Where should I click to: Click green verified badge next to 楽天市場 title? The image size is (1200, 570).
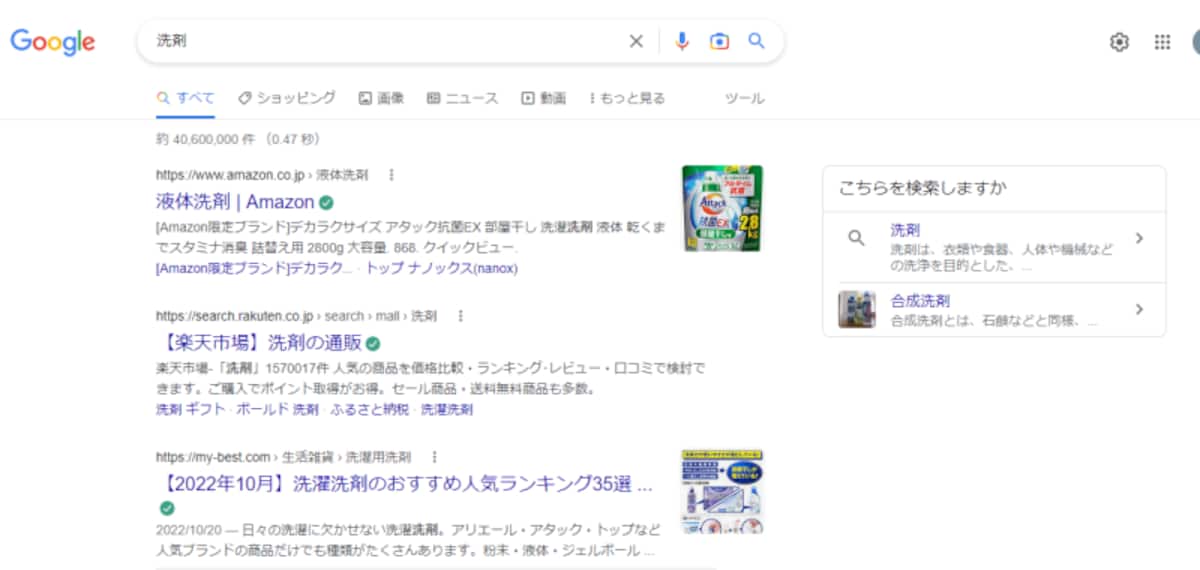coord(373,343)
